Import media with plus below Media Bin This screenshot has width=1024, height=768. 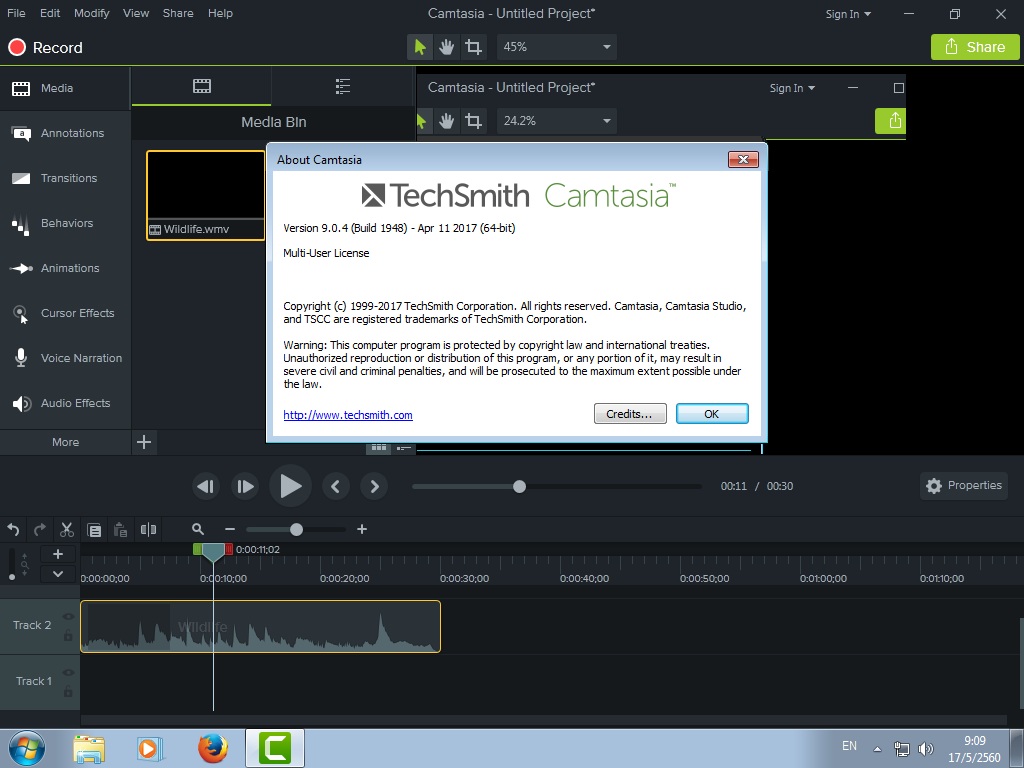[x=144, y=442]
